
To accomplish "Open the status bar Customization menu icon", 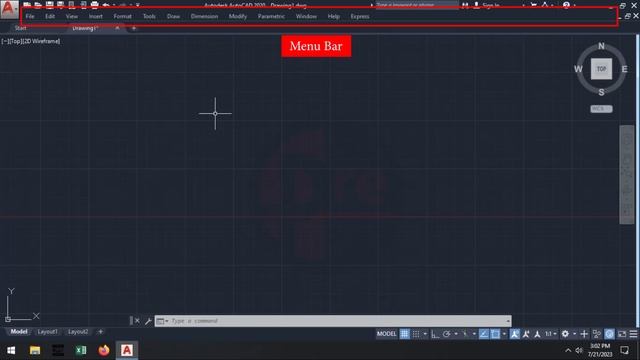I will point(633,334).
